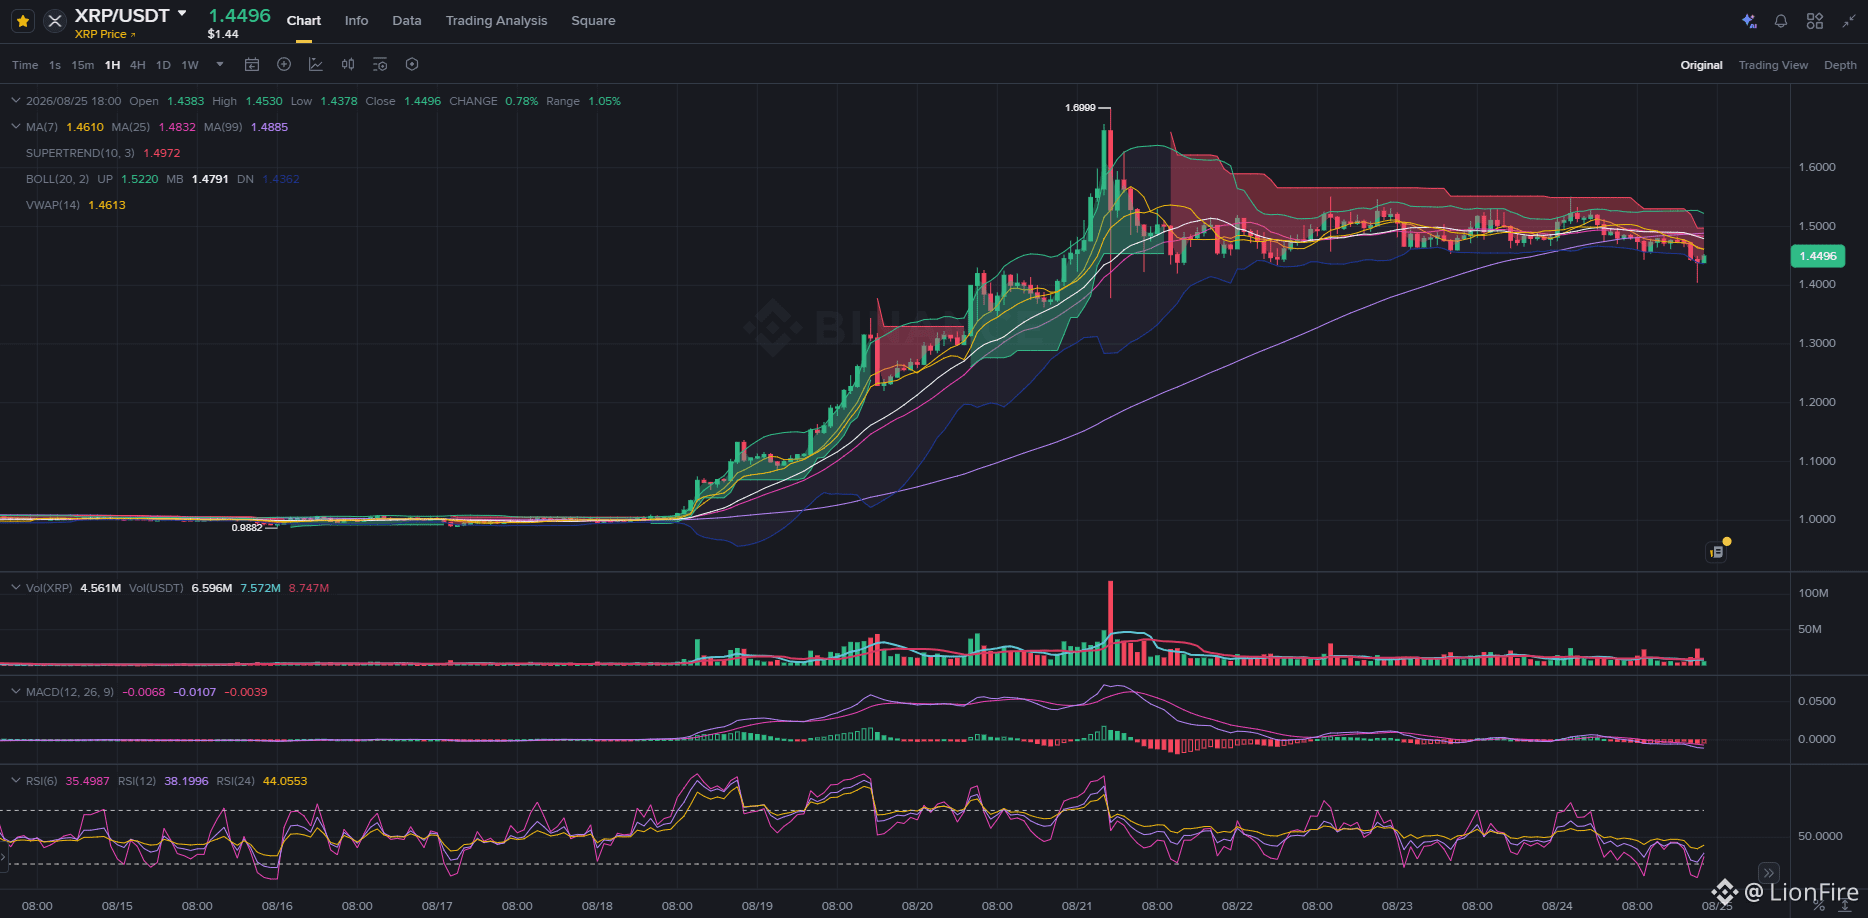The image size is (1868, 918).
Task: Open the AI assistant sparkle icon
Action: (1749, 21)
